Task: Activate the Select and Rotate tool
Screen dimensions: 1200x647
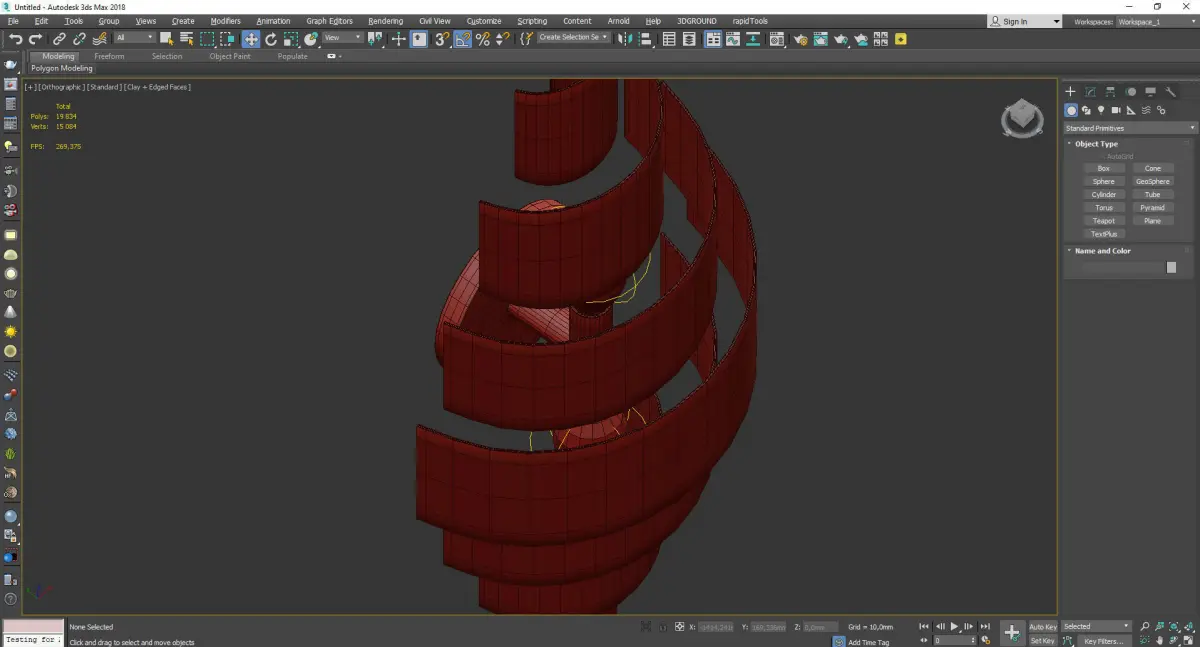Action: tap(271, 39)
